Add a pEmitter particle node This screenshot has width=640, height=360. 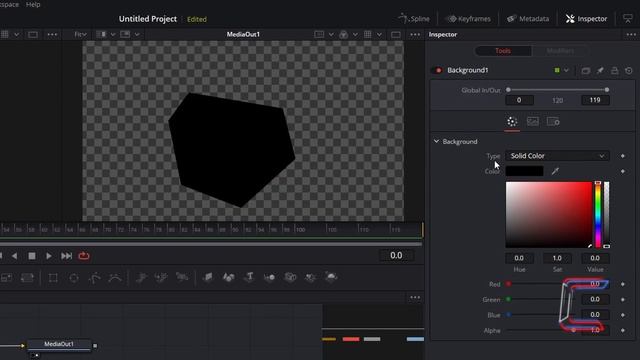(141, 278)
